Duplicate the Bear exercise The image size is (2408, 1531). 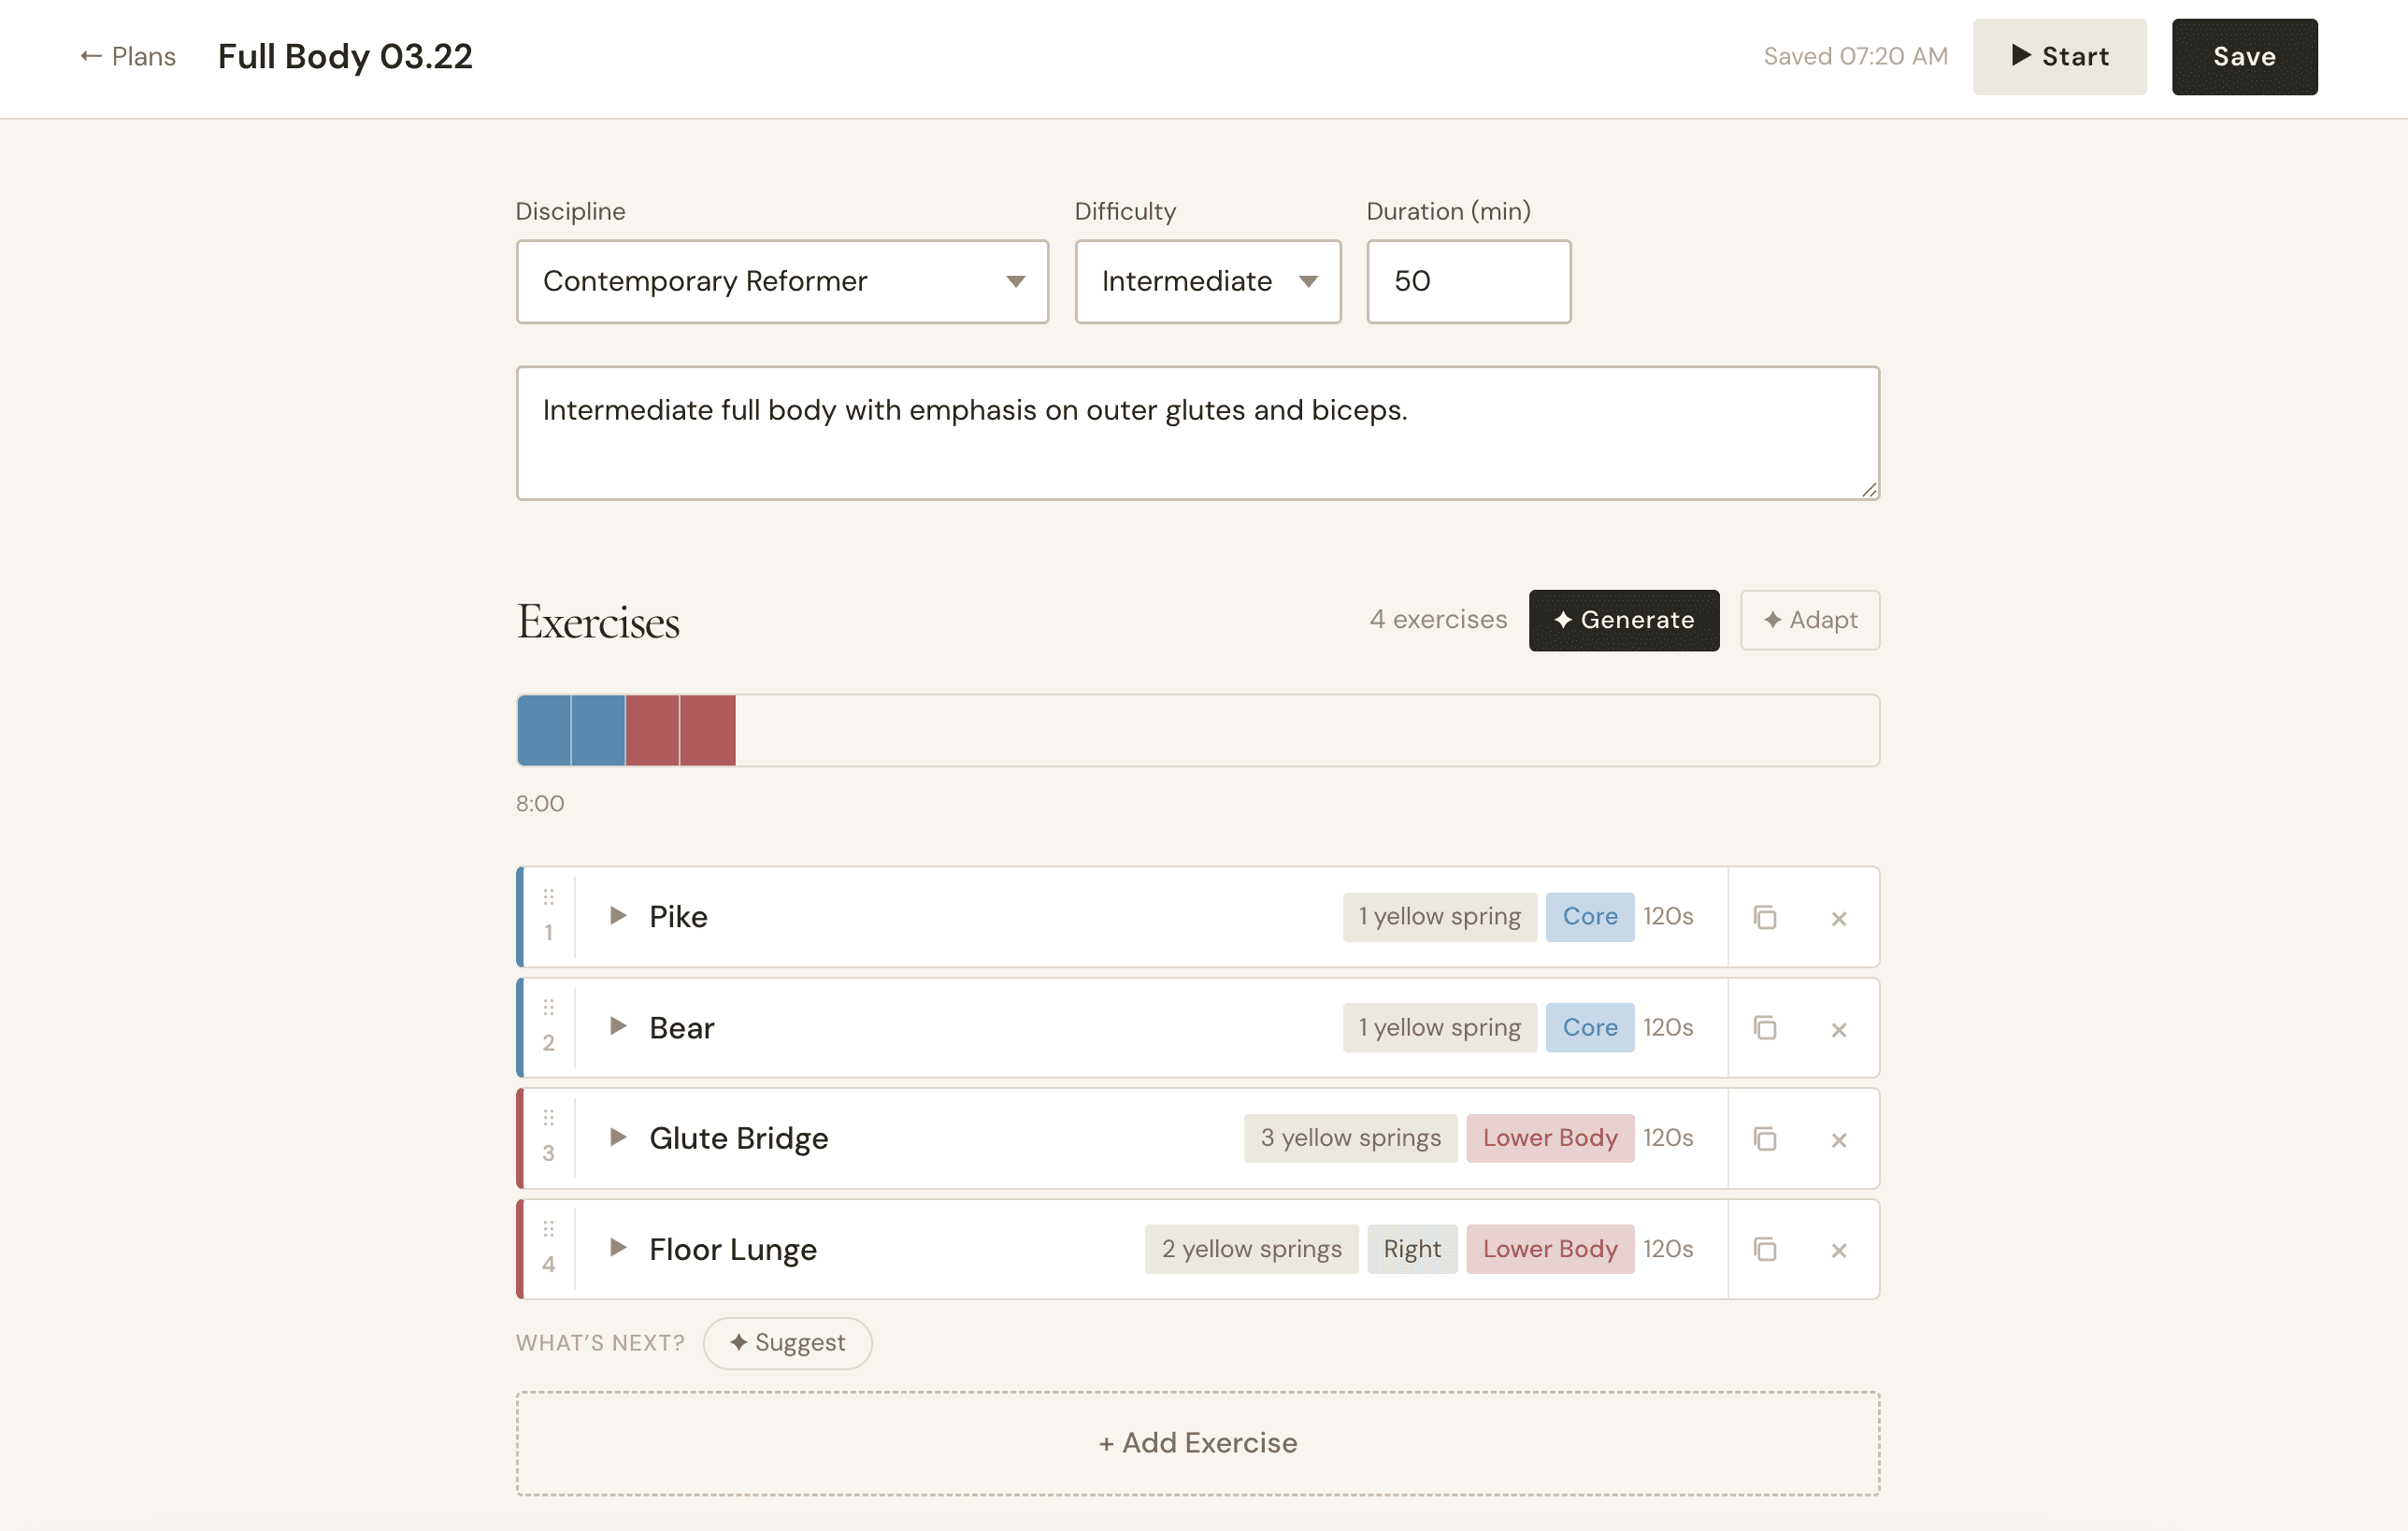(x=1765, y=1028)
